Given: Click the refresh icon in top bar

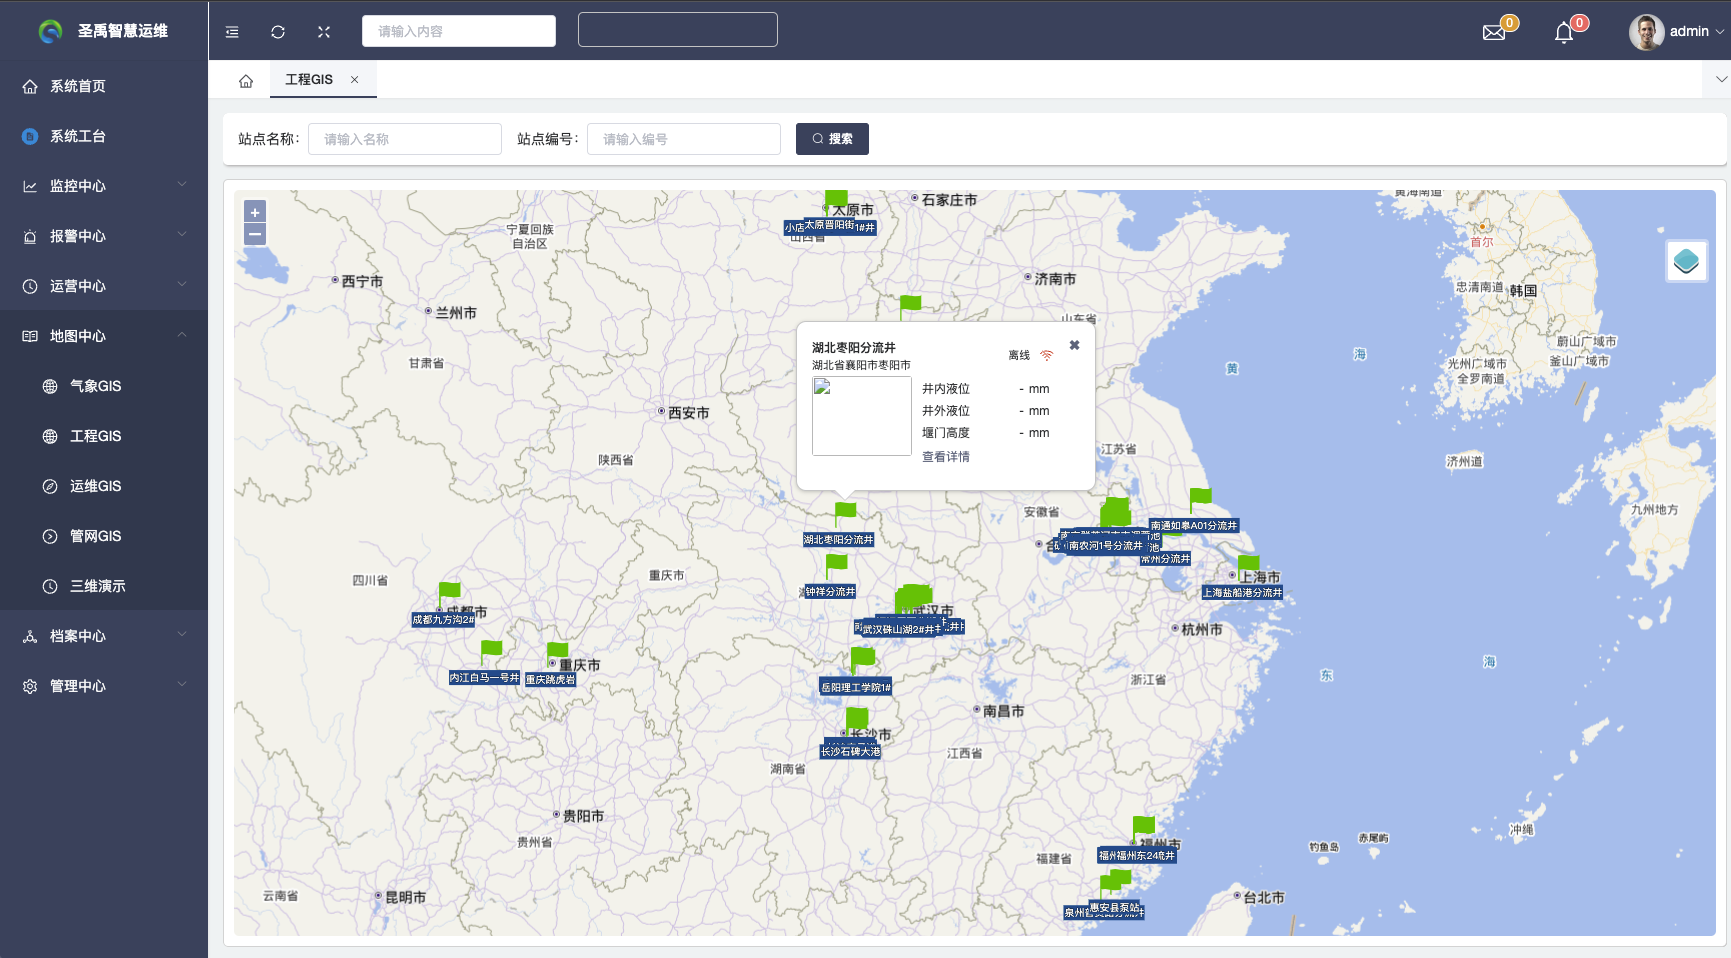Looking at the screenshot, I should tap(278, 32).
